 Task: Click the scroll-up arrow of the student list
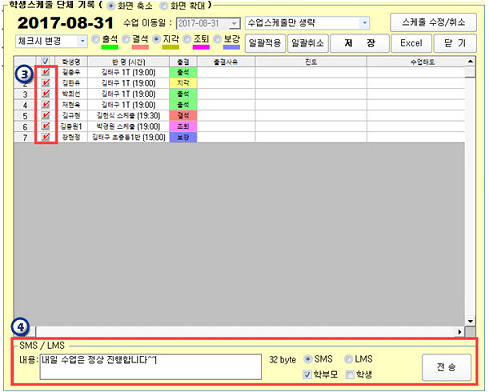click(470, 61)
